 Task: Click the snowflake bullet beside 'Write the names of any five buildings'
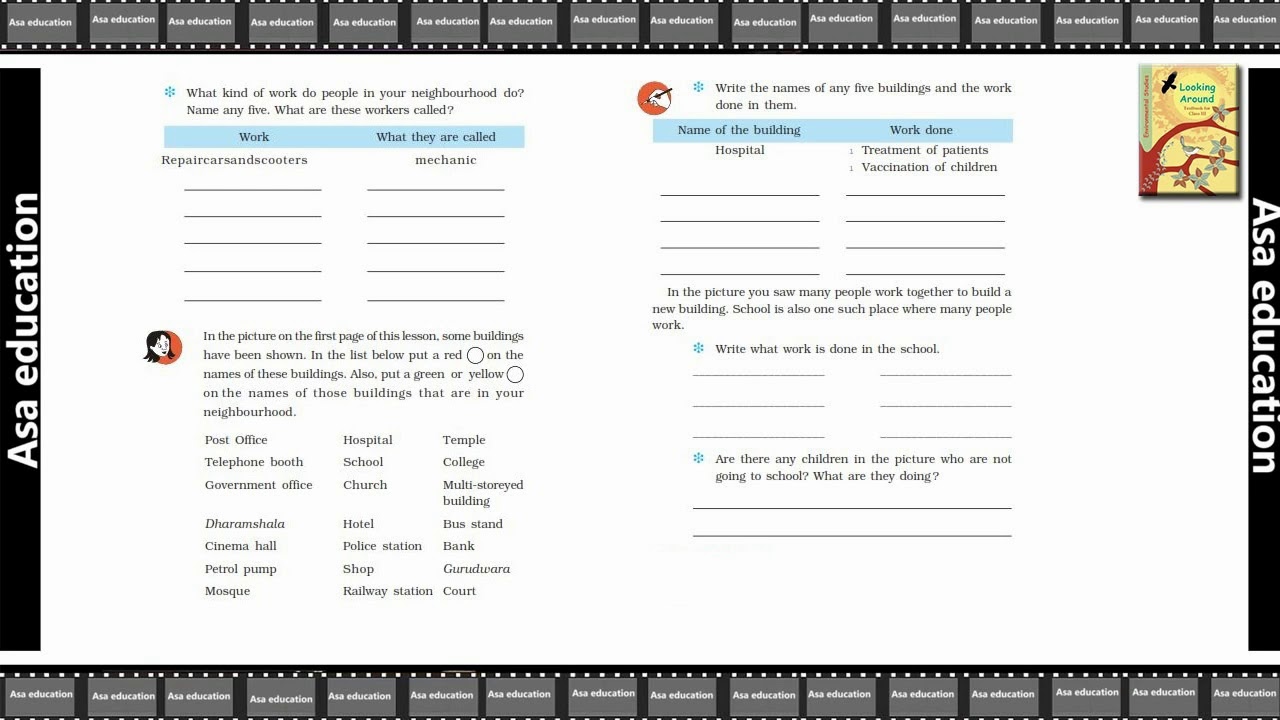pyautogui.click(x=699, y=88)
